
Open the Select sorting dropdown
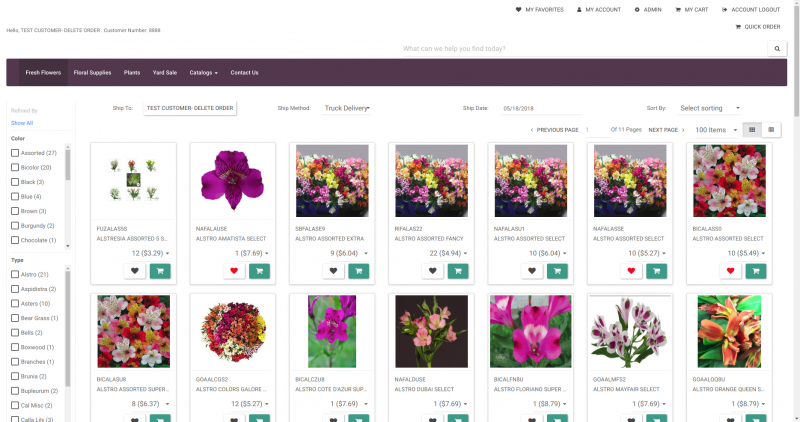pyautogui.click(x=710, y=108)
